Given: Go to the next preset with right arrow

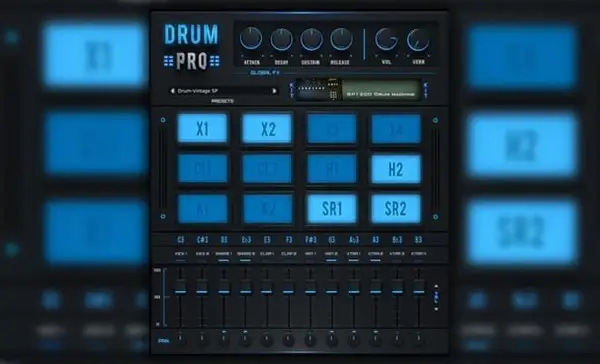Looking at the screenshot, I should pyautogui.click(x=274, y=91).
